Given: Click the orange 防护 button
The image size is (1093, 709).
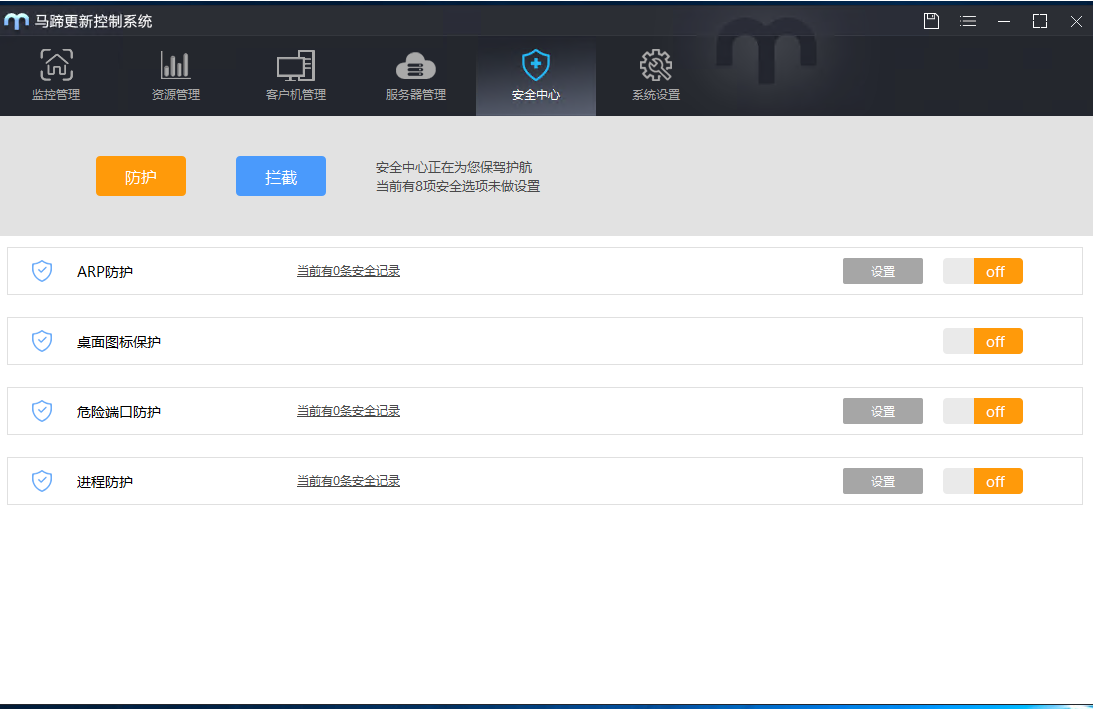Looking at the screenshot, I should 140,175.
